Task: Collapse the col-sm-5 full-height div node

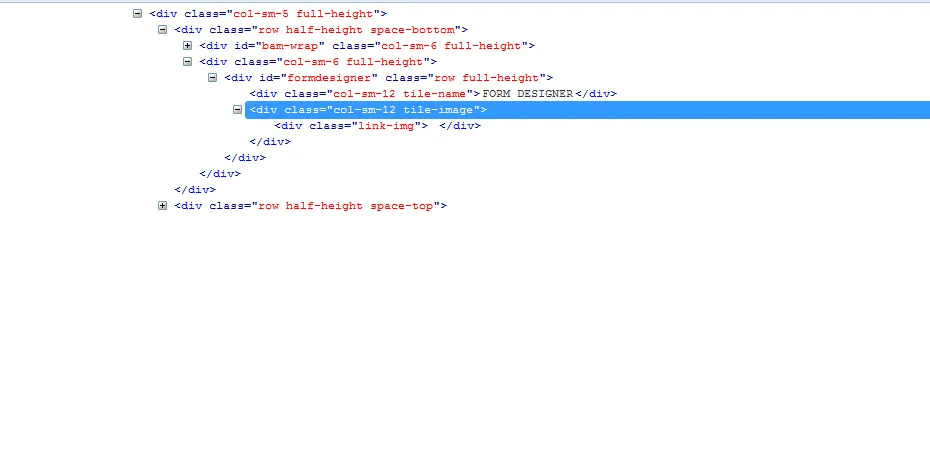Action: (138, 14)
